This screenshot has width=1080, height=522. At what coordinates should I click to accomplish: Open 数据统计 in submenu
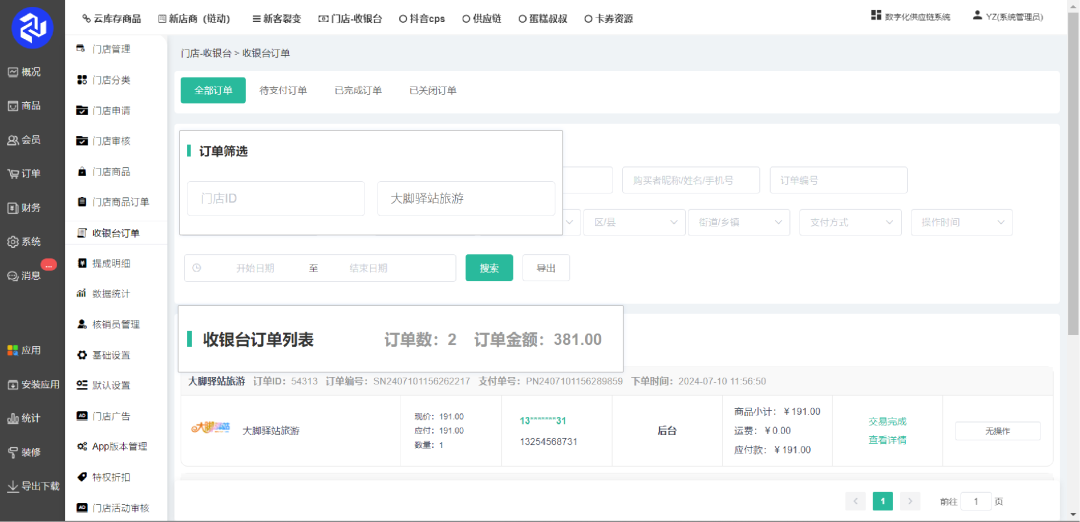(x=110, y=294)
